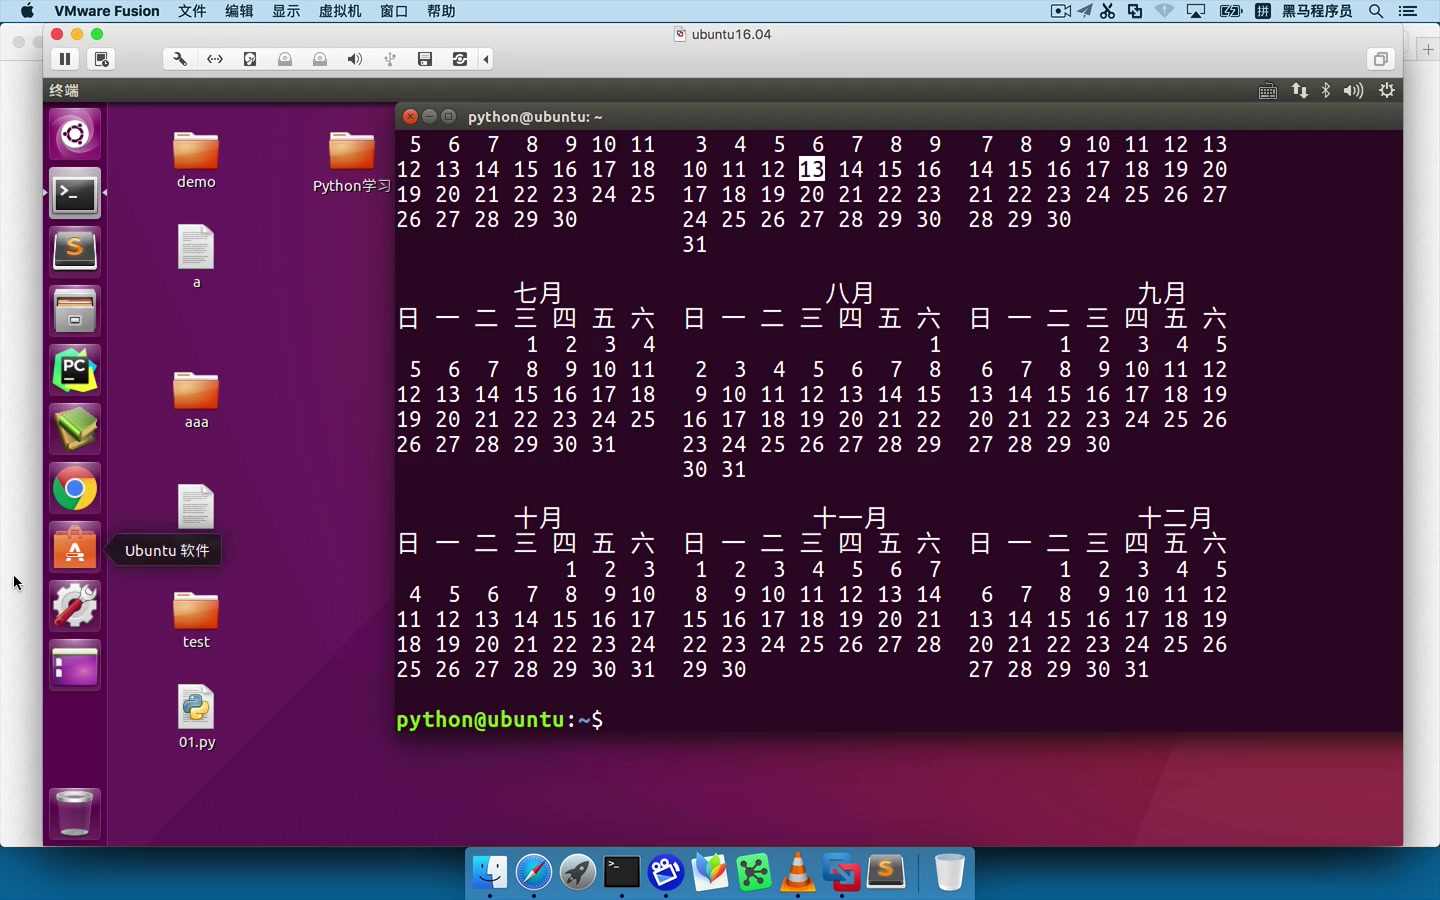This screenshot has width=1440, height=900.
Task: Open virtual machine settings wrench icon
Action: click(x=180, y=59)
